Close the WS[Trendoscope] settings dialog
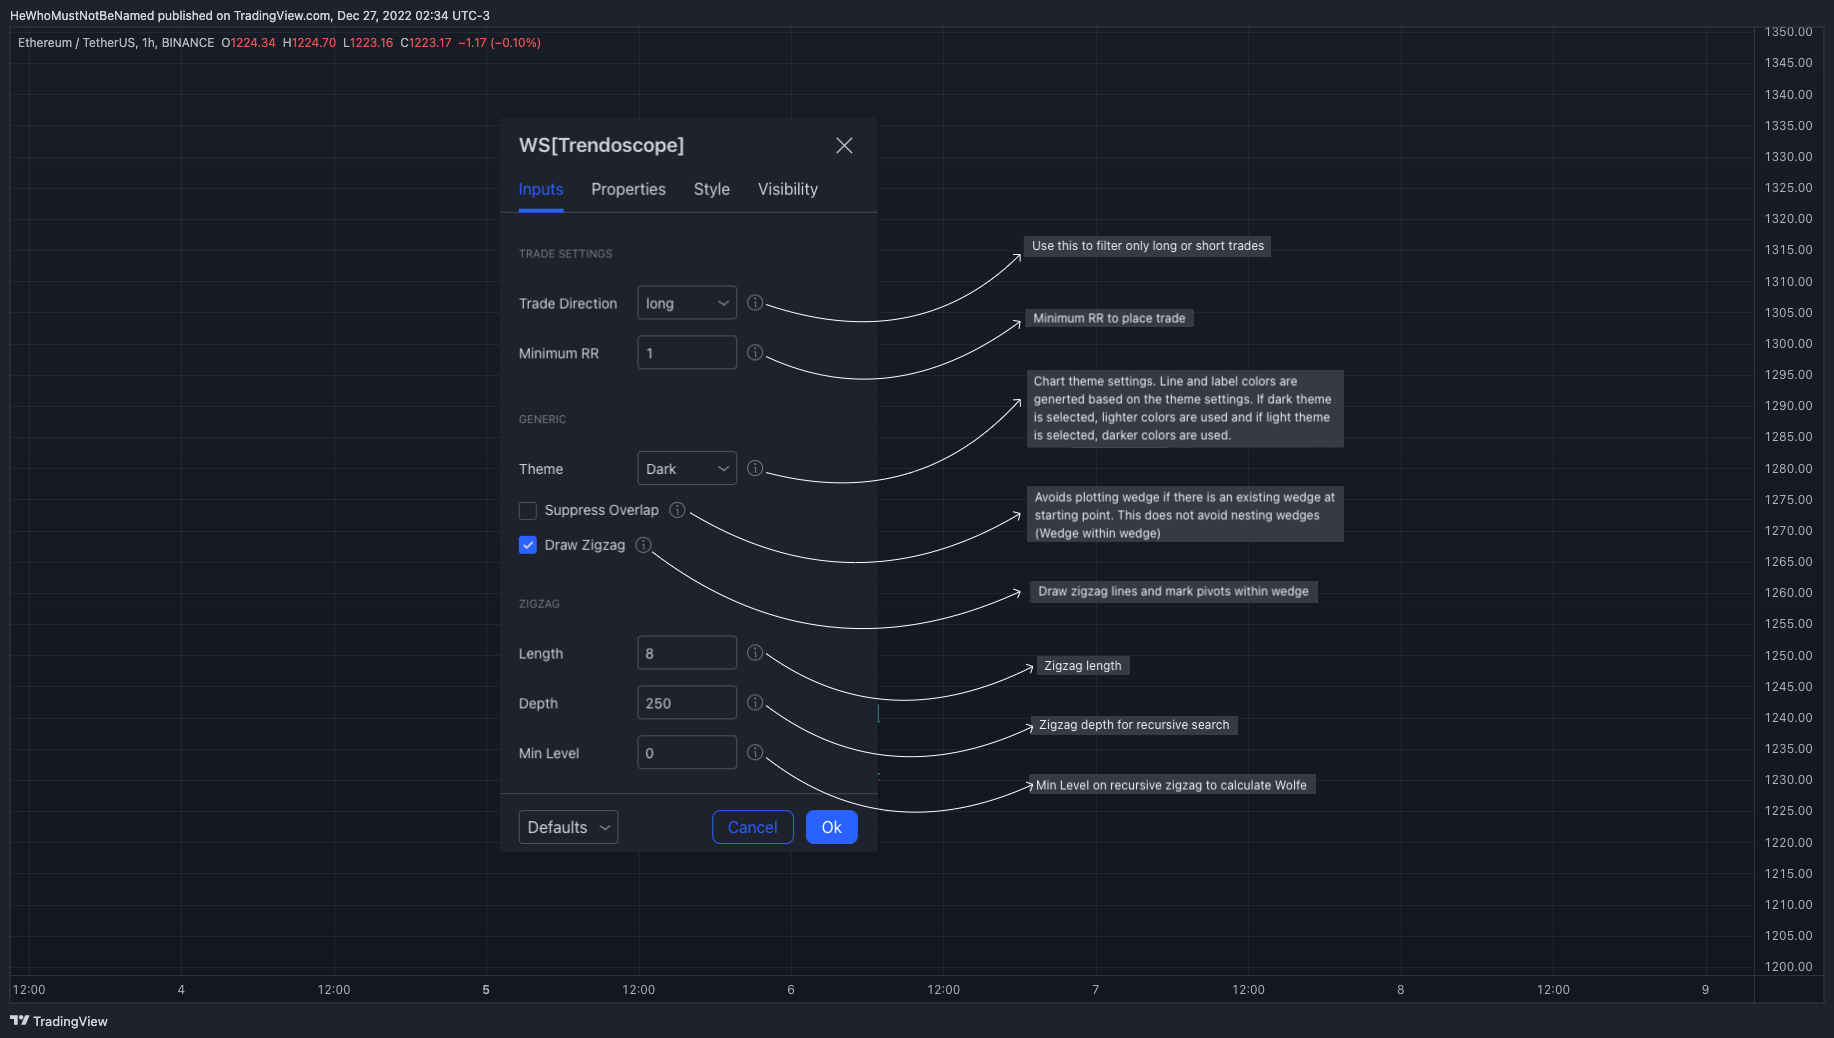 pyautogui.click(x=844, y=146)
